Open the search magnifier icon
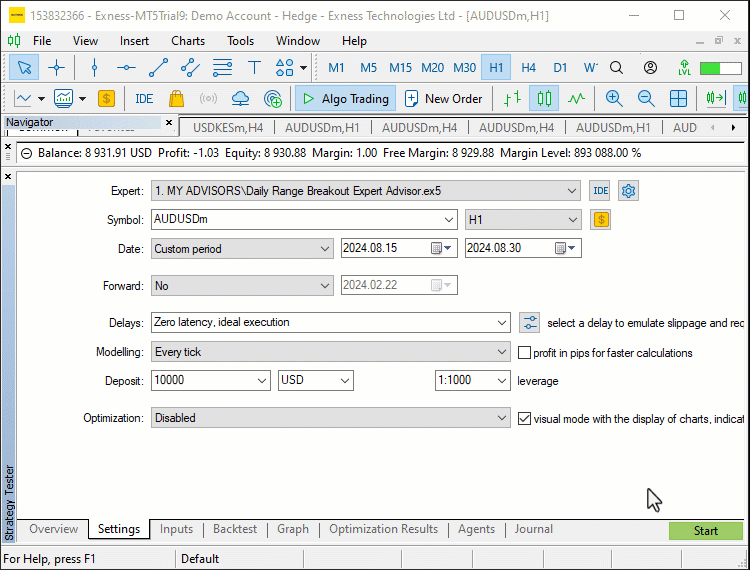 (x=617, y=67)
